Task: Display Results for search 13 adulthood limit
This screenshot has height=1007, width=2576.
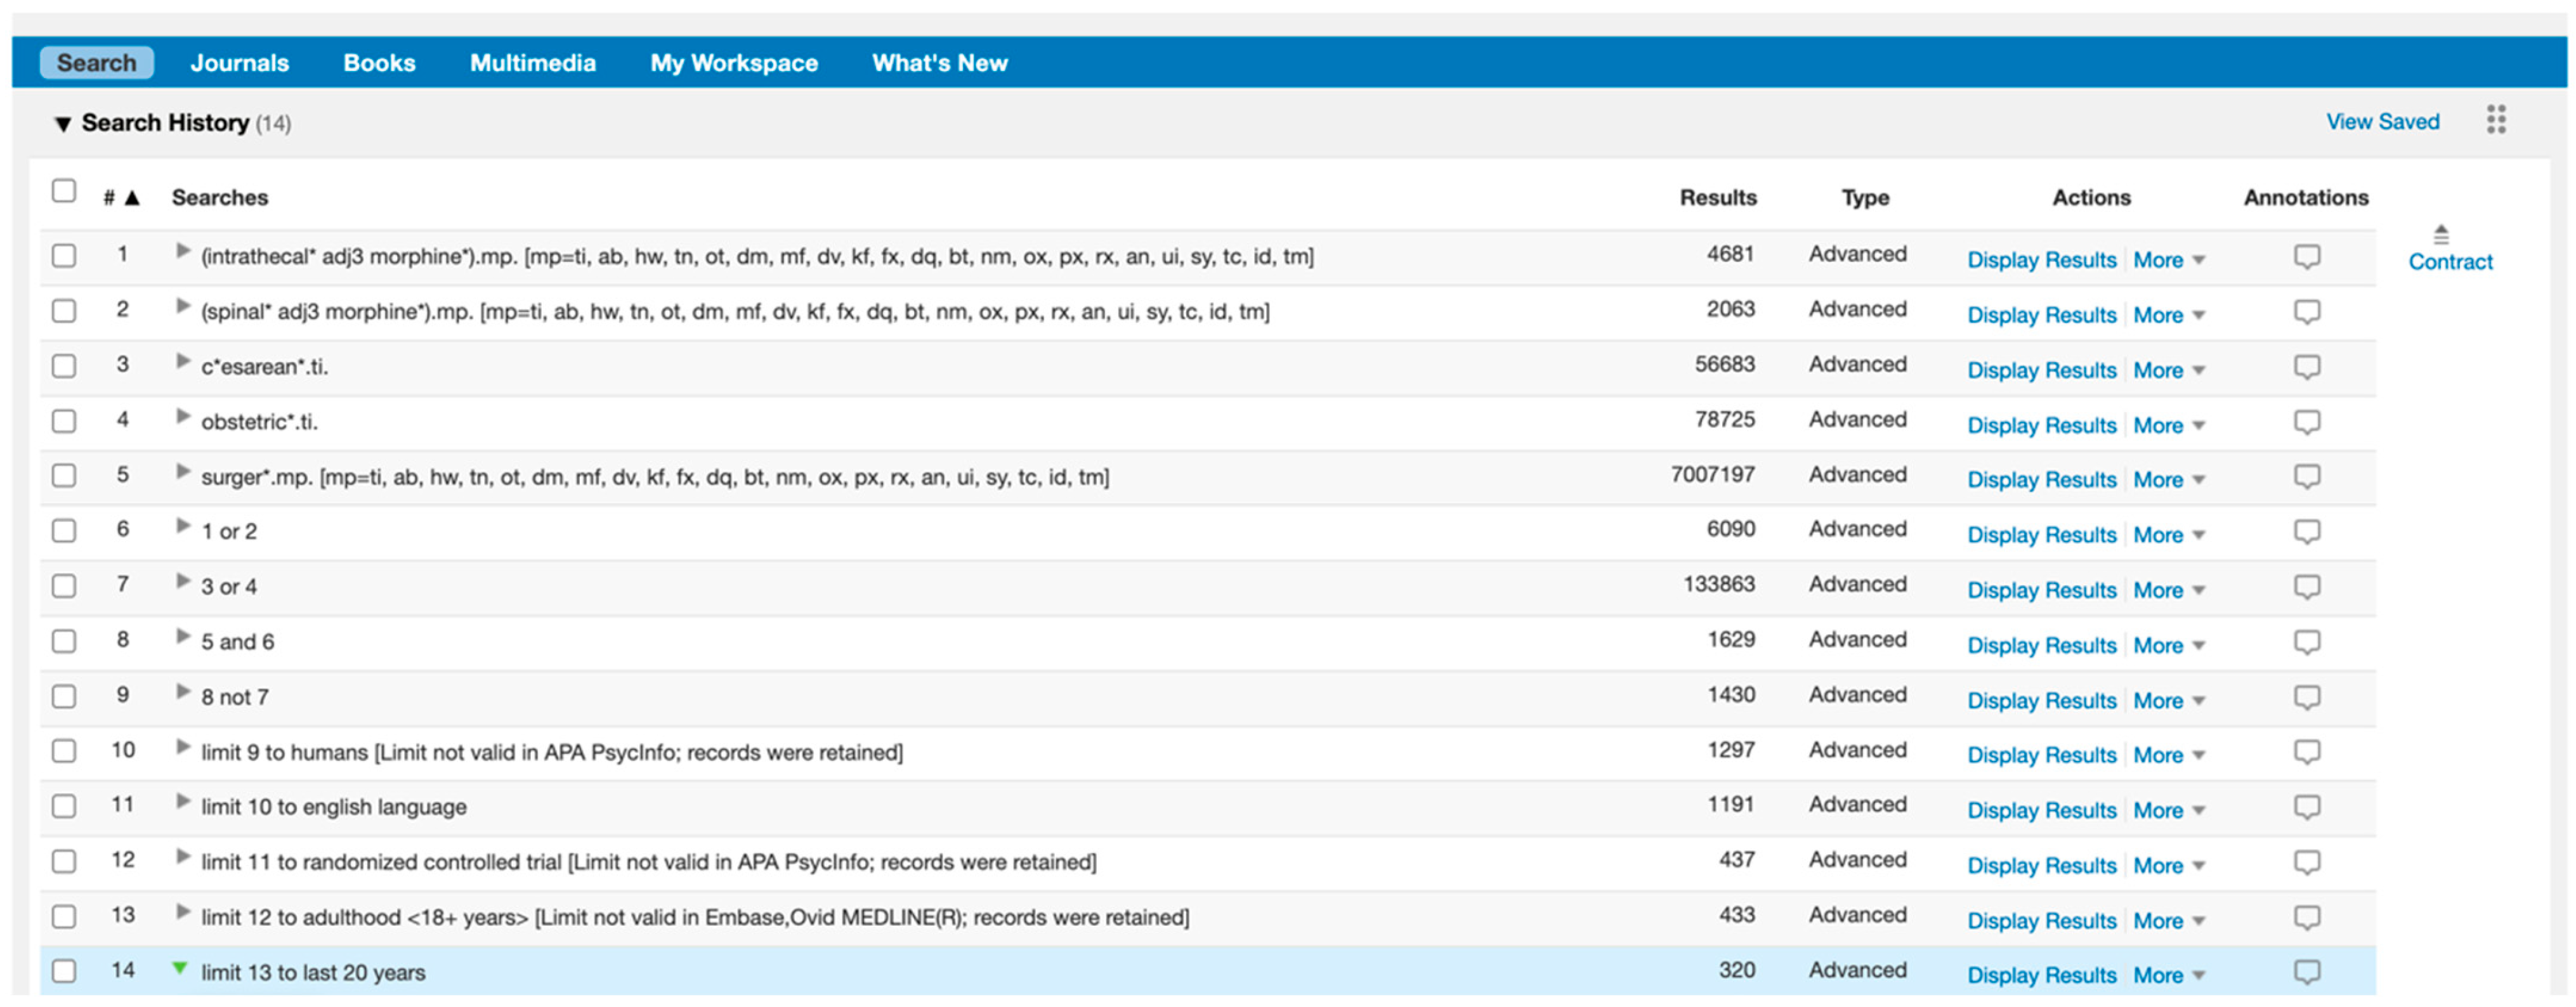Action: (2041, 920)
